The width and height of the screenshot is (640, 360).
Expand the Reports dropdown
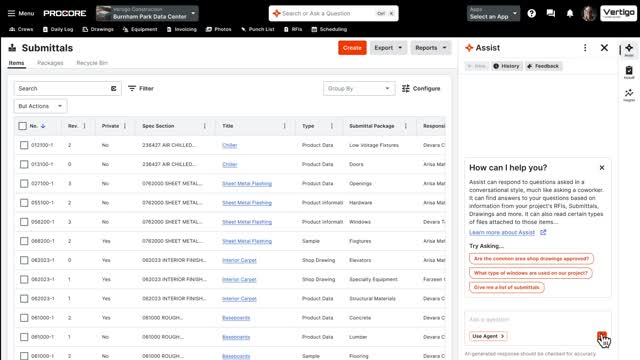[431, 48]
